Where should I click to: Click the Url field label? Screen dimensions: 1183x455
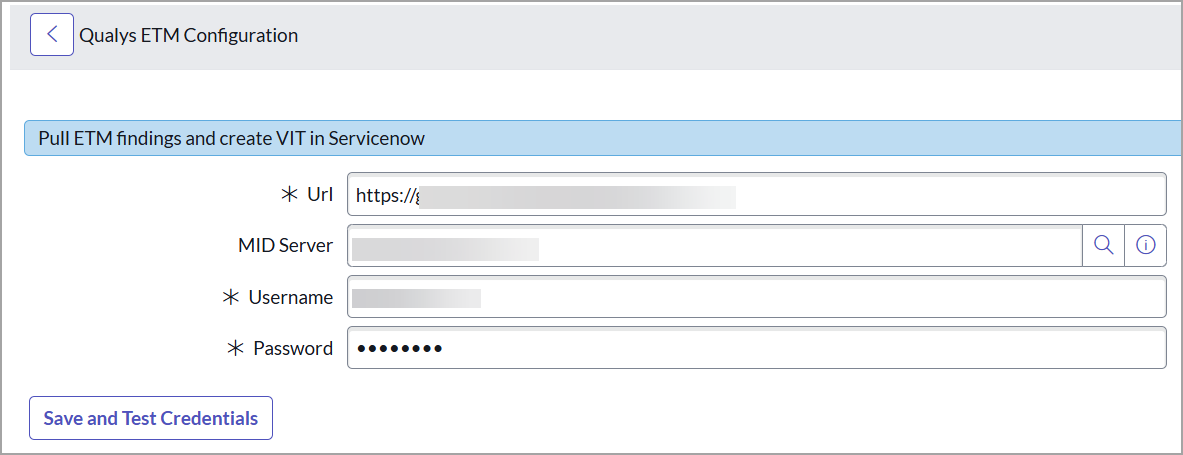point(320,195)
